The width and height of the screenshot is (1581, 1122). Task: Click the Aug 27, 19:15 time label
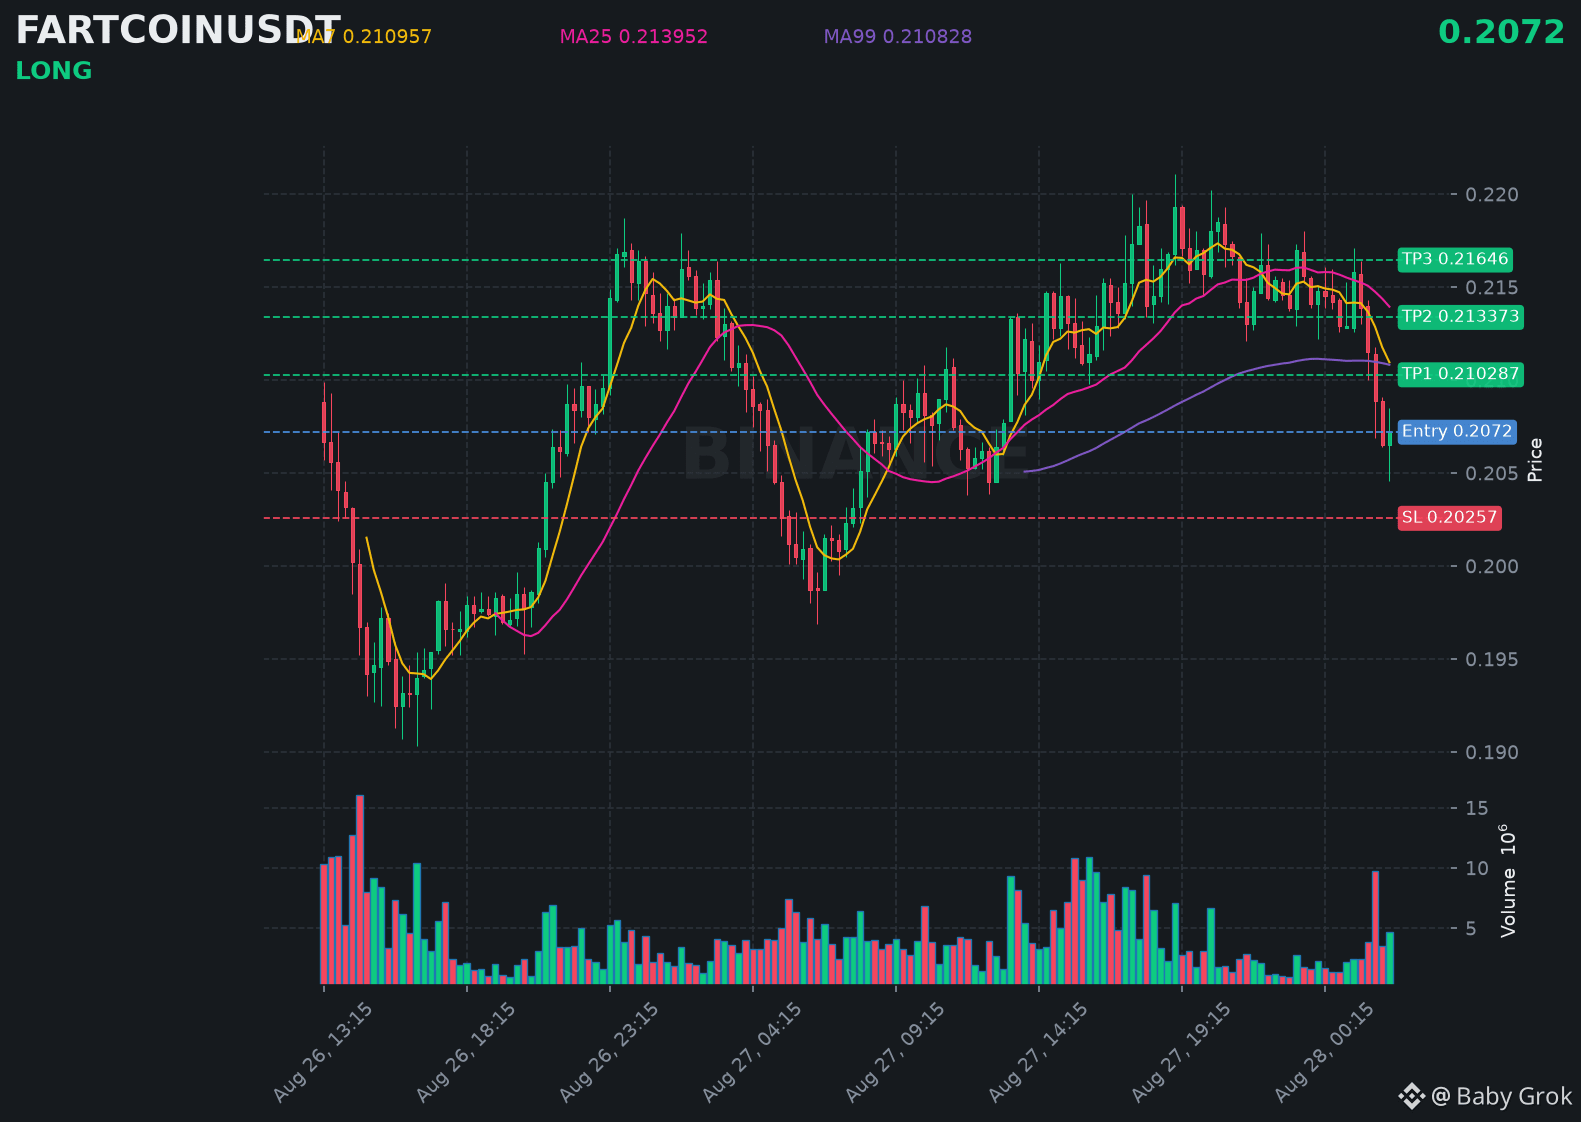click(1181, 1053)
